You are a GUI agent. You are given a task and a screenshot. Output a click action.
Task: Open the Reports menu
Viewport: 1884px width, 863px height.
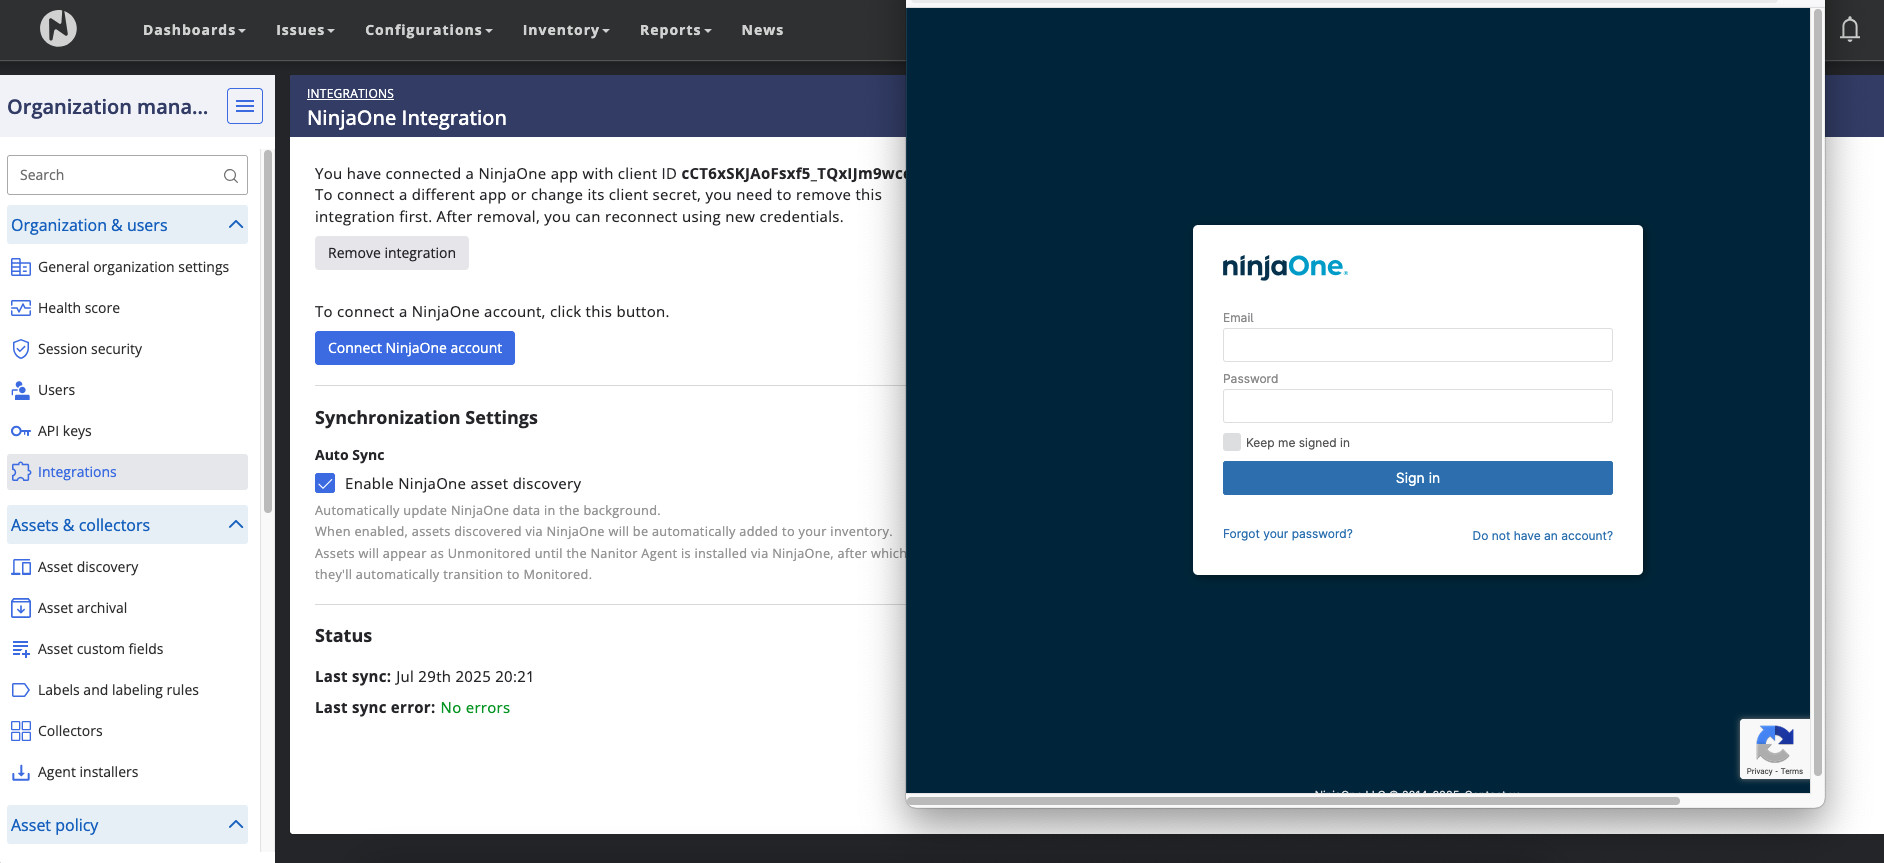click(x=675, y=30)
